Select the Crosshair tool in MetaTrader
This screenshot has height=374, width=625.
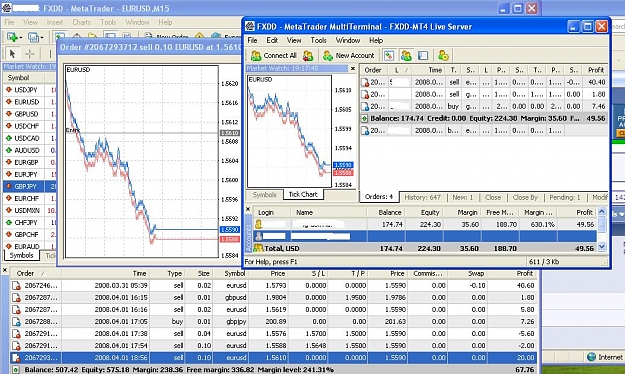pos(29,53)
